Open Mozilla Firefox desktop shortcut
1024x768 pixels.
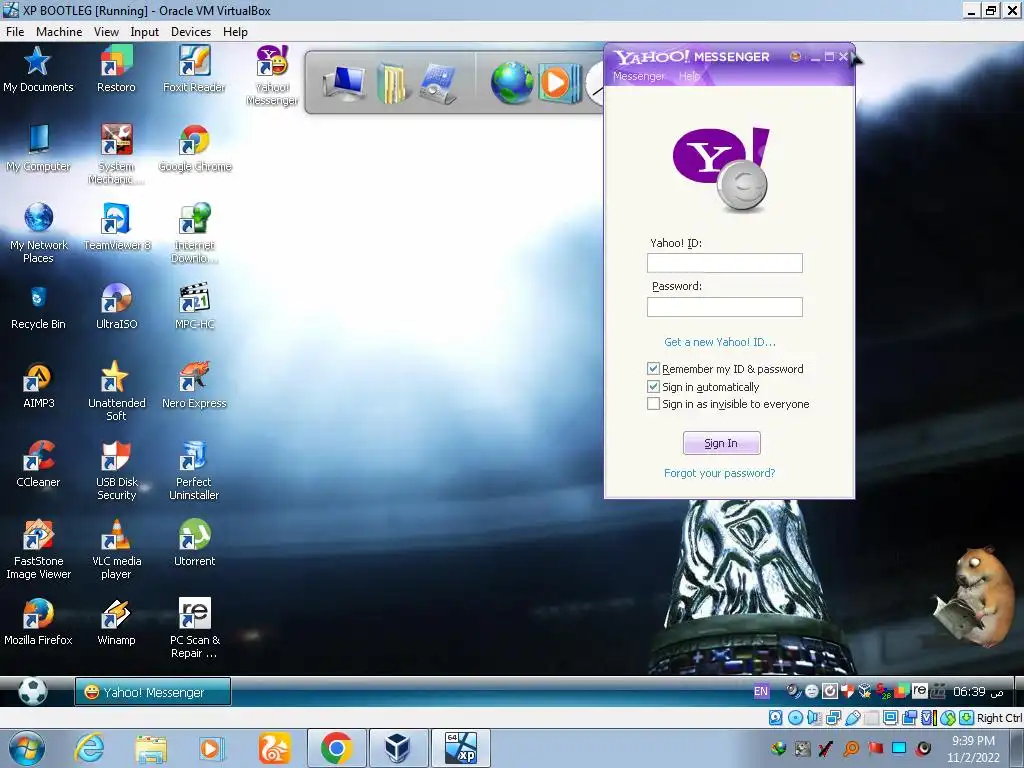[39, 622]
